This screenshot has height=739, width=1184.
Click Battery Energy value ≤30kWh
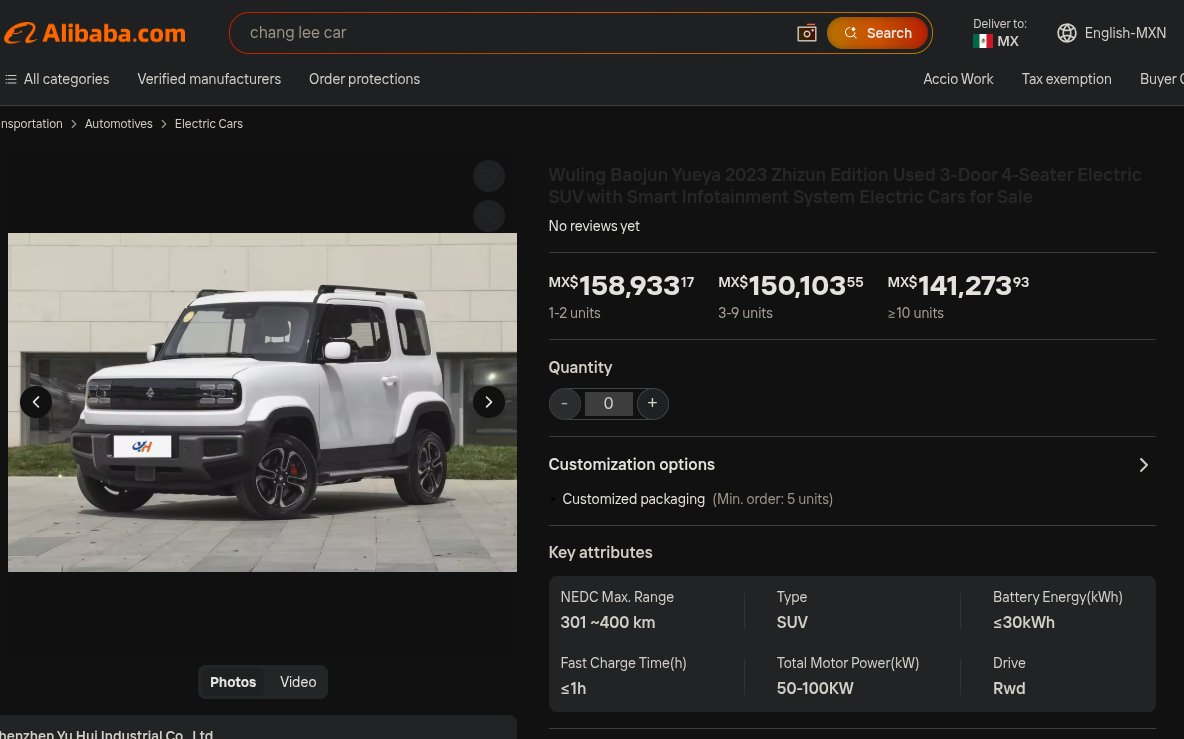(1024, 623)
